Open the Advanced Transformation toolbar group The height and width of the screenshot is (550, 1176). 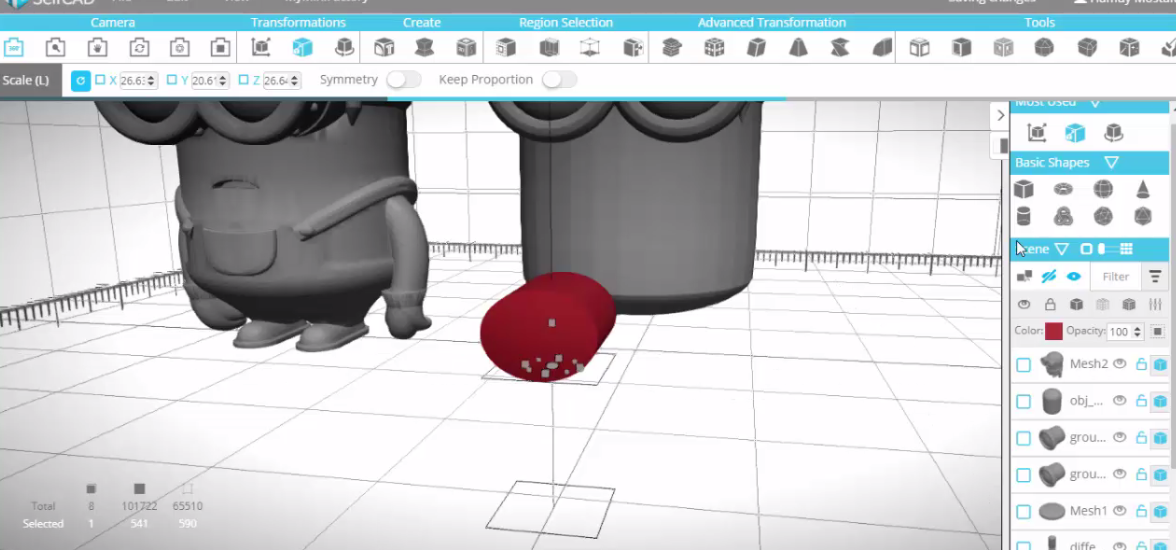[772, 23]
